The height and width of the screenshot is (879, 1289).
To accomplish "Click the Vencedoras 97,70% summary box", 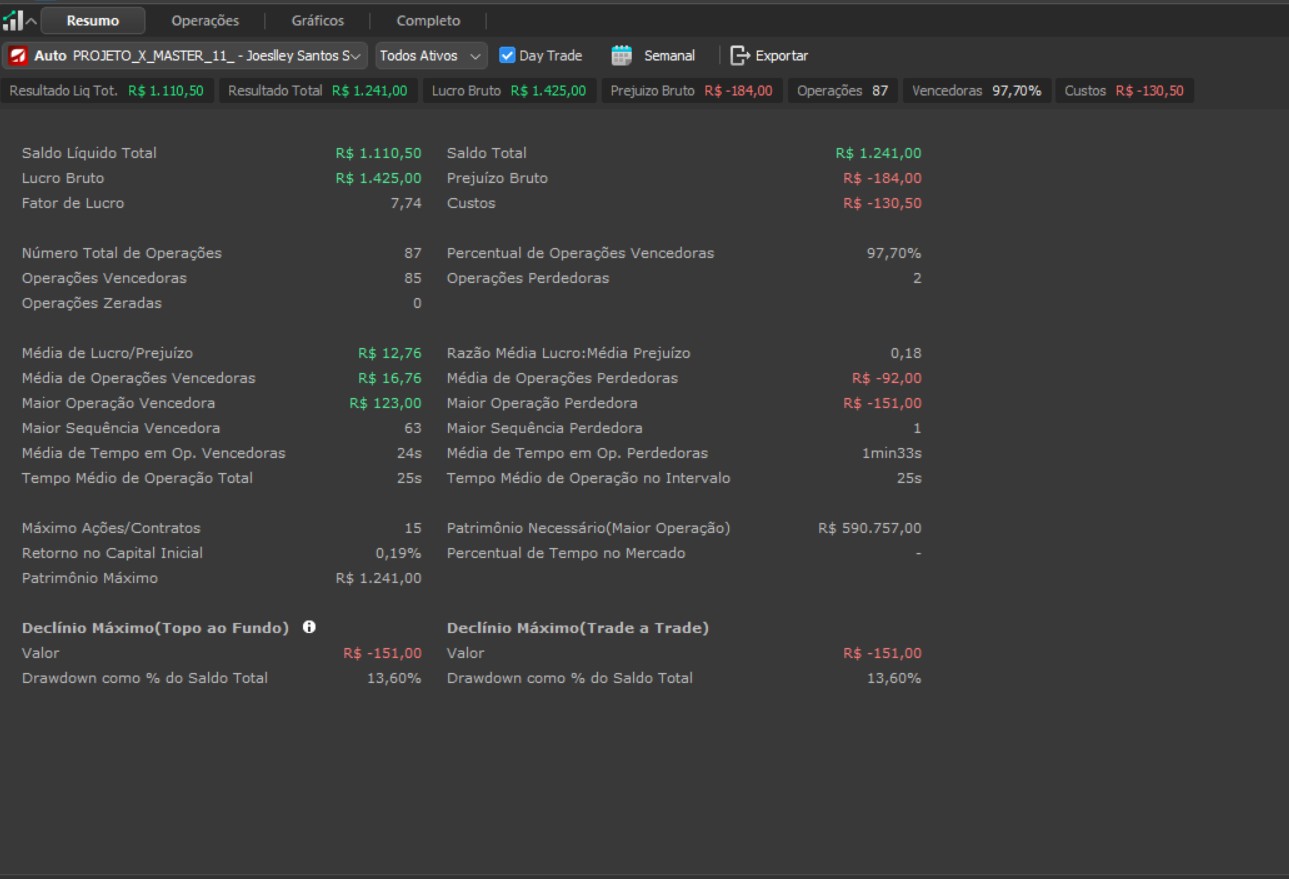I will pos(977,91).
